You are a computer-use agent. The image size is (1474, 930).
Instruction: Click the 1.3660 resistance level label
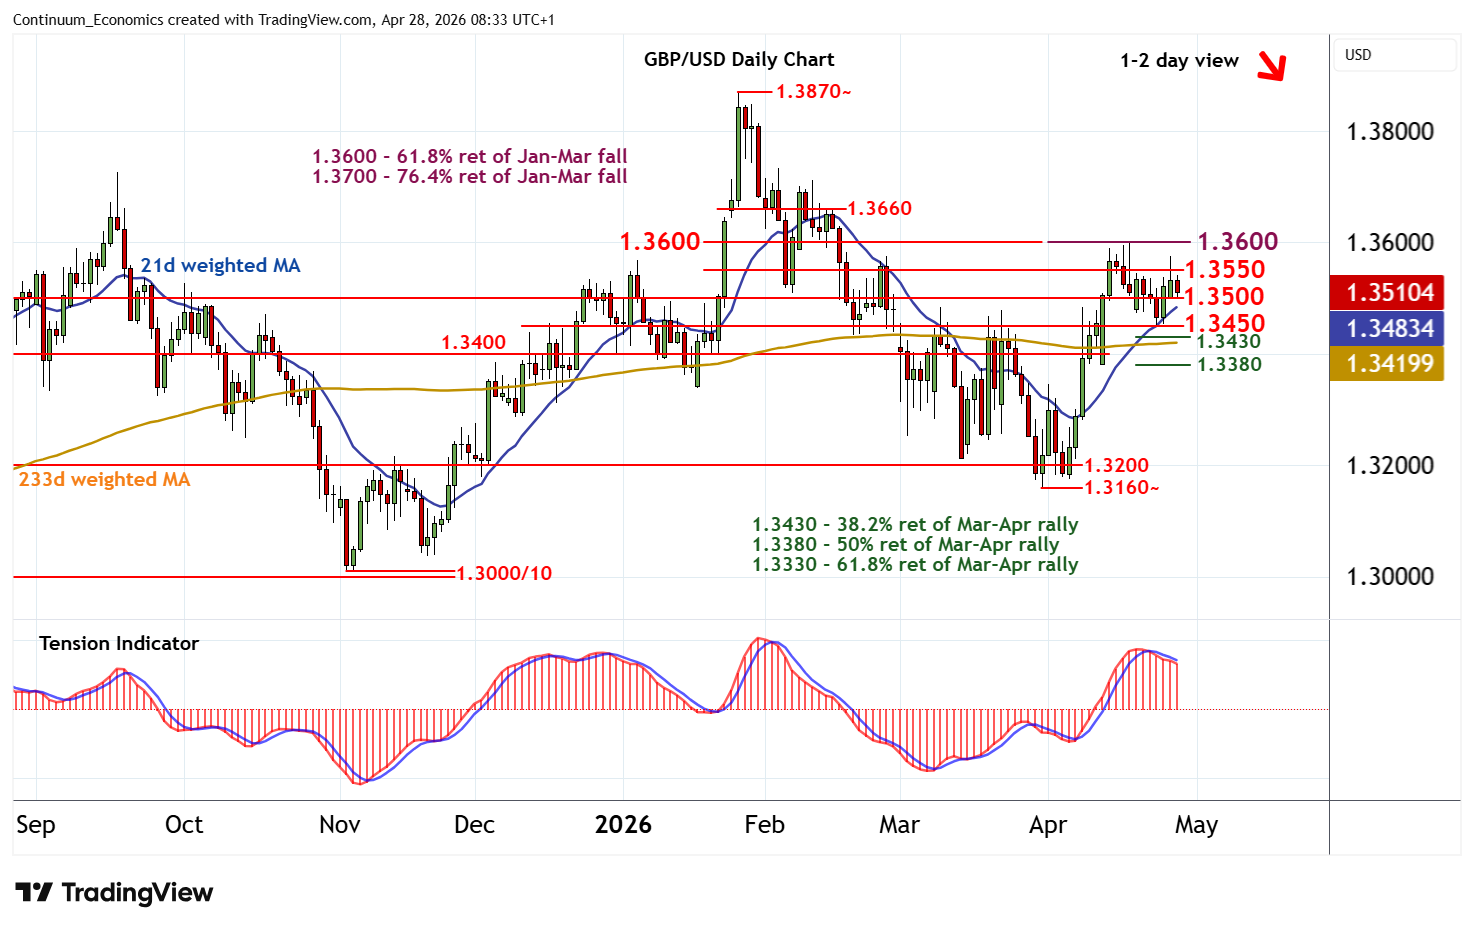[x=879, y=208]
